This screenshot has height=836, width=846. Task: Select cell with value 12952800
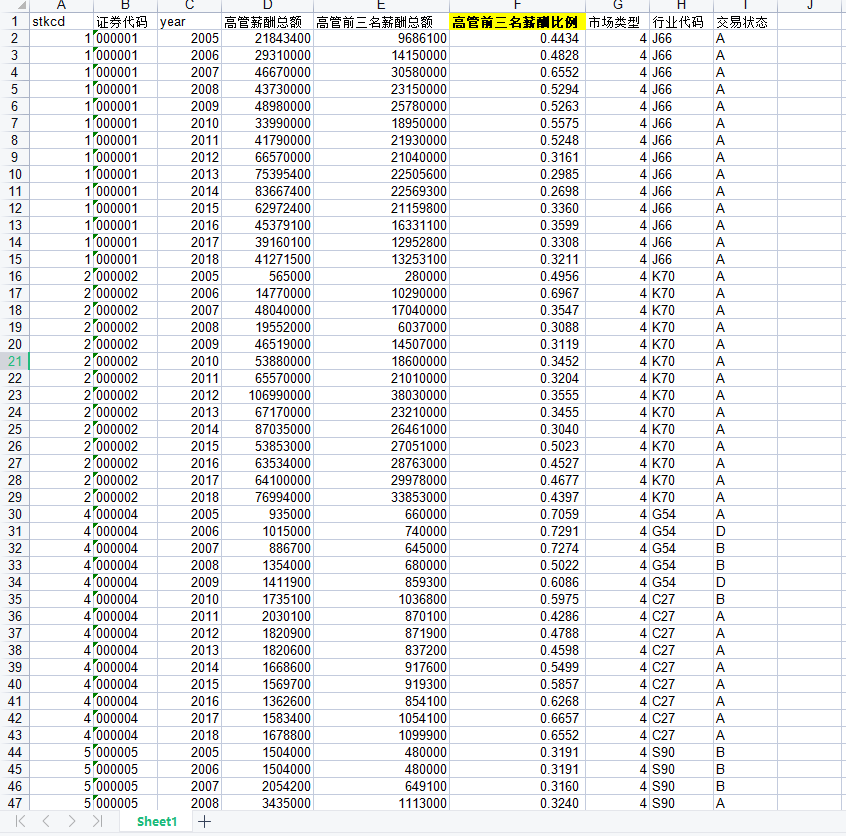[x=381, y=242]
